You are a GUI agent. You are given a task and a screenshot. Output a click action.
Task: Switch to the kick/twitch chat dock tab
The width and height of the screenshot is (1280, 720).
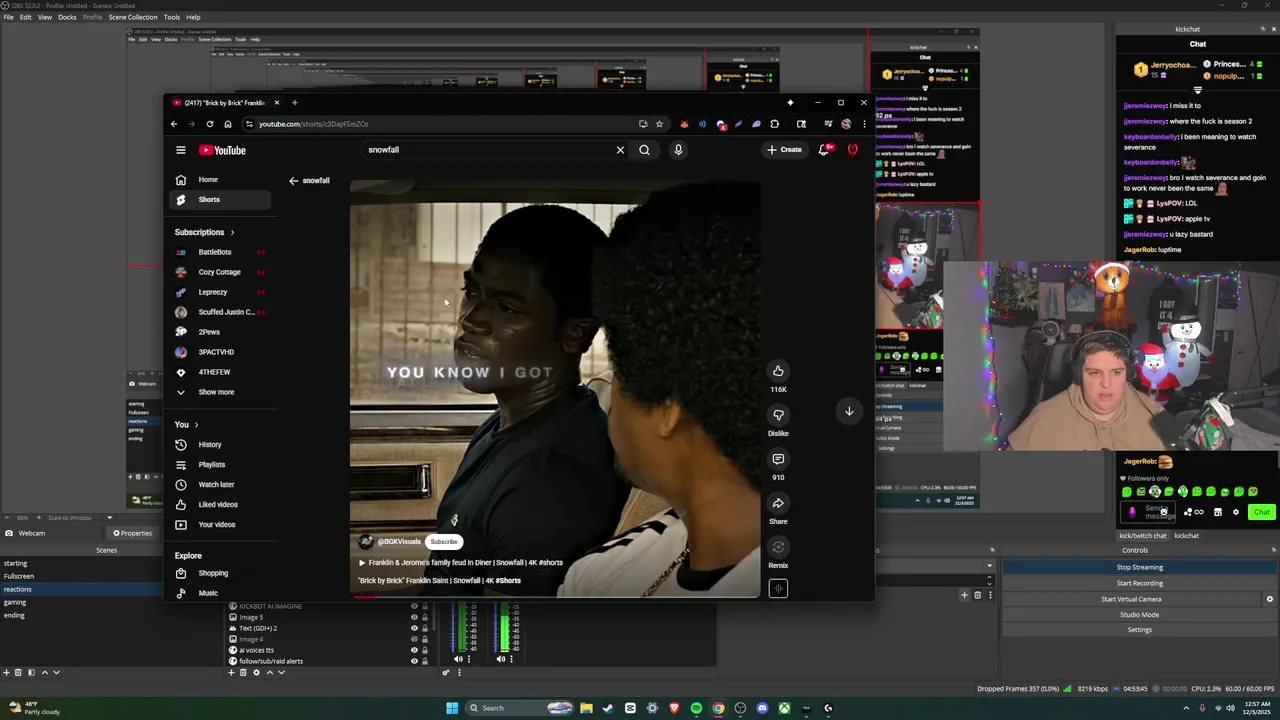[1143, 536]
